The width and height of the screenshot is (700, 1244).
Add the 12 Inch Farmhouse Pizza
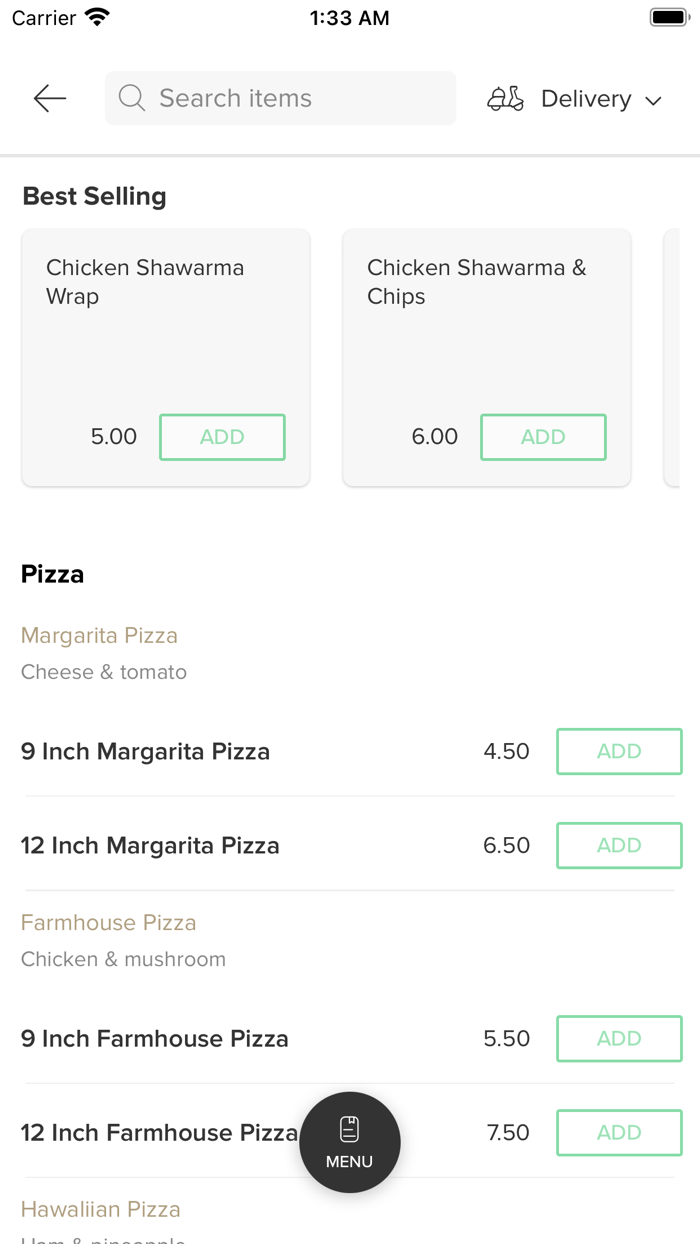pyautogui.click(x=619, y=1132)
